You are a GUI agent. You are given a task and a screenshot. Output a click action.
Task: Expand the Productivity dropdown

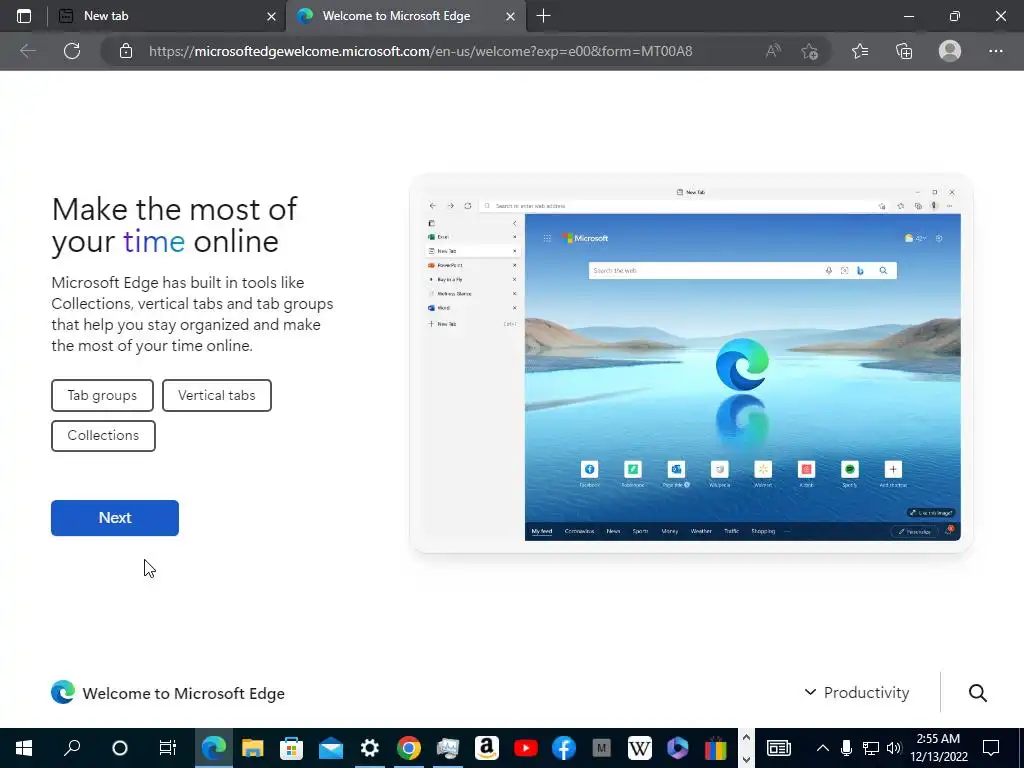(857, 692)
